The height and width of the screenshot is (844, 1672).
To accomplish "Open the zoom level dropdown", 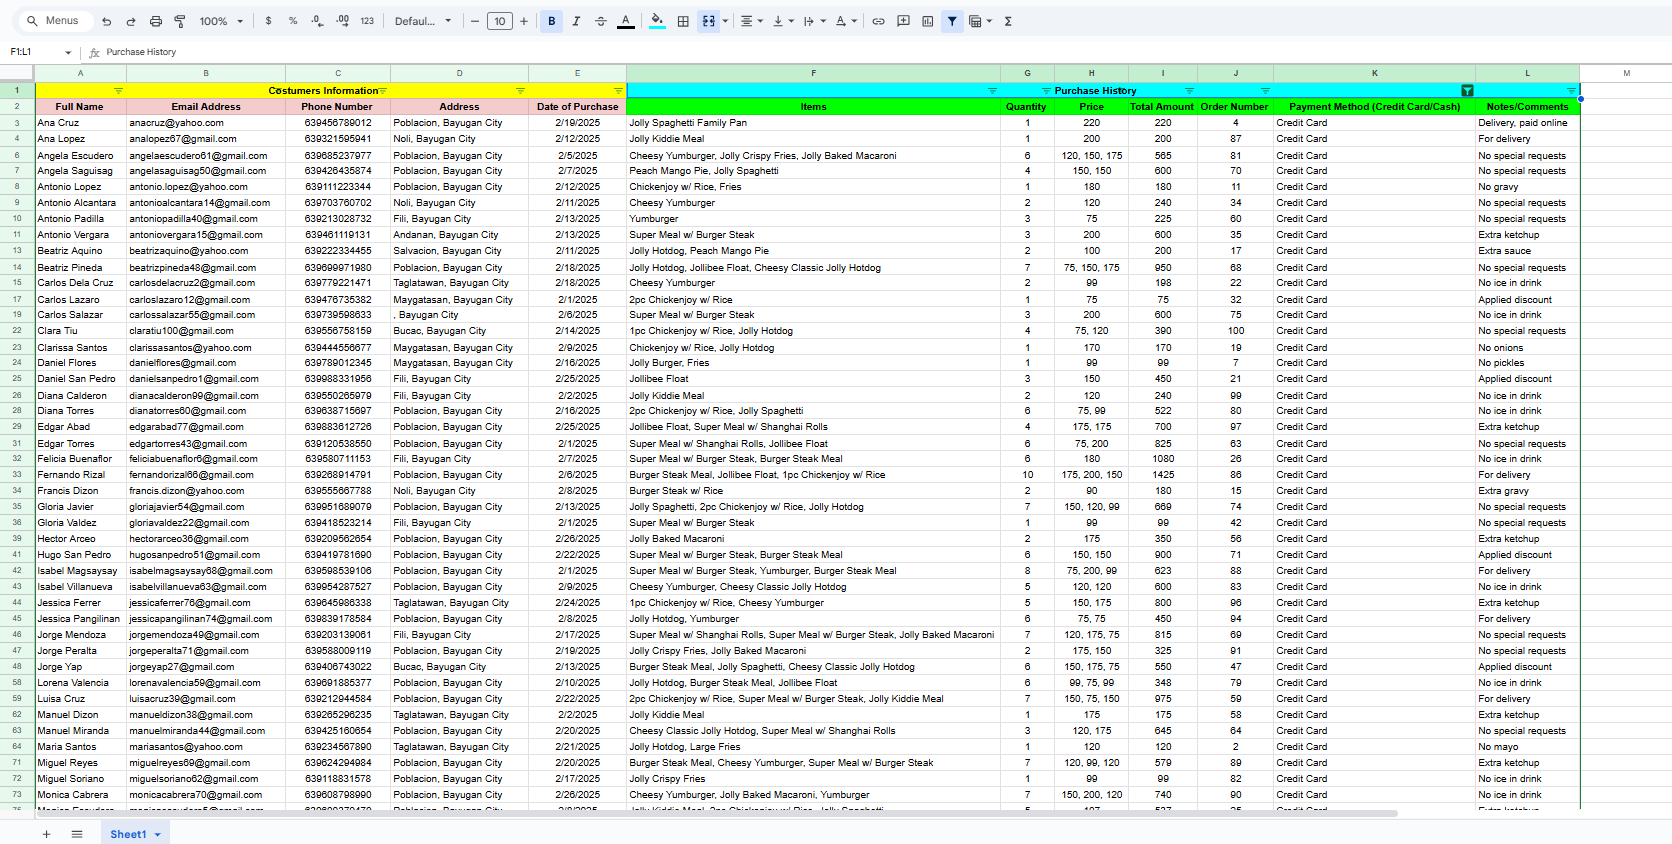I will (221, 21).
